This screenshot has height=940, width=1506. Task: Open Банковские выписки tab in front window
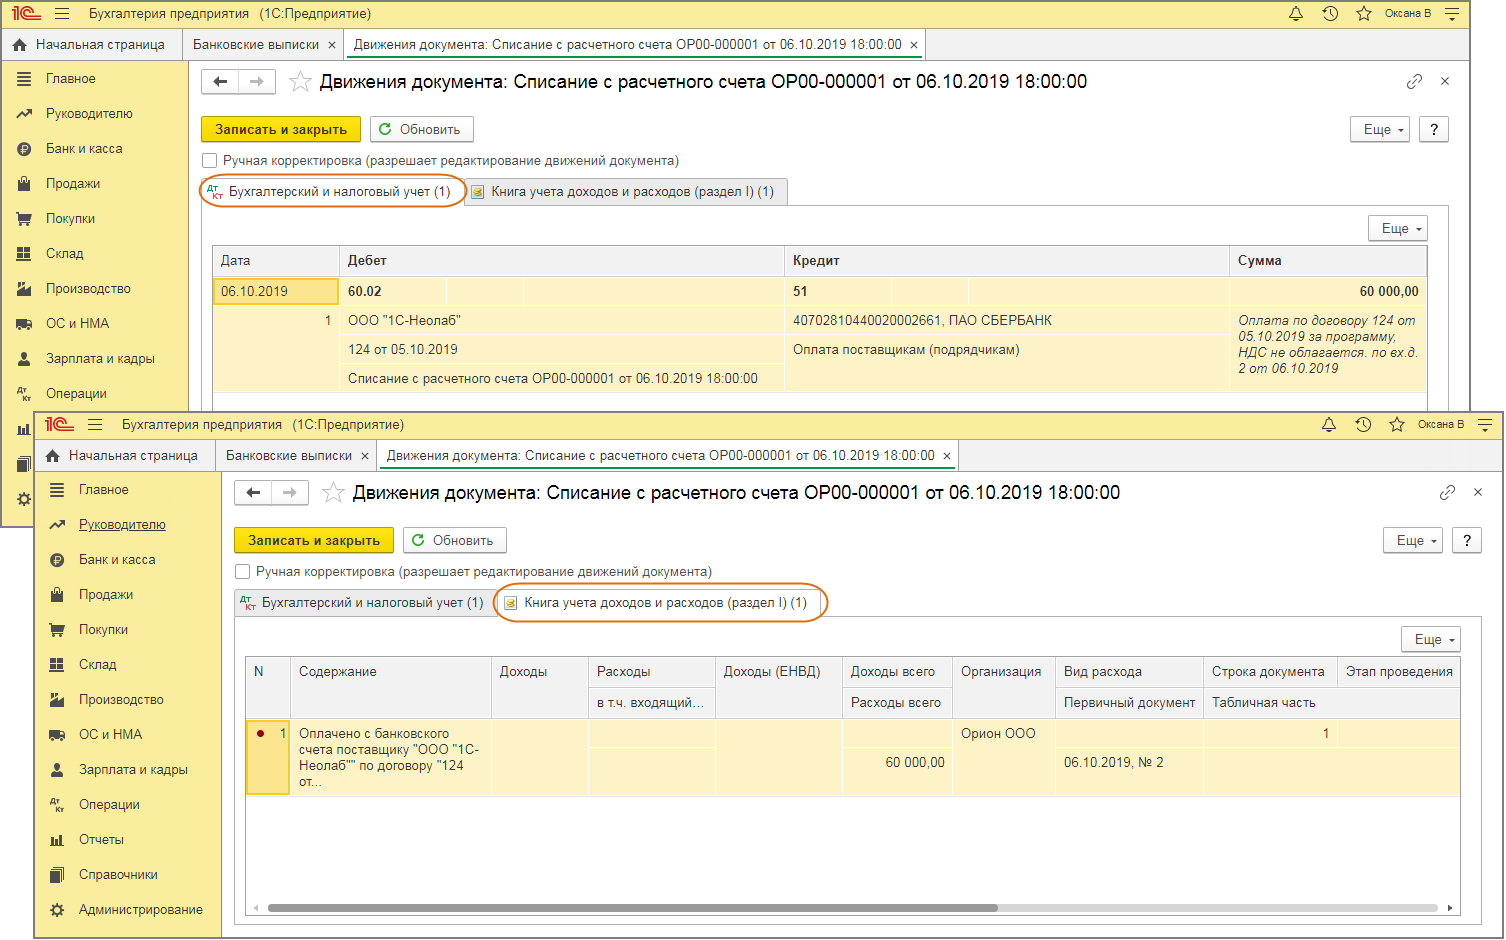pos(288,456)
